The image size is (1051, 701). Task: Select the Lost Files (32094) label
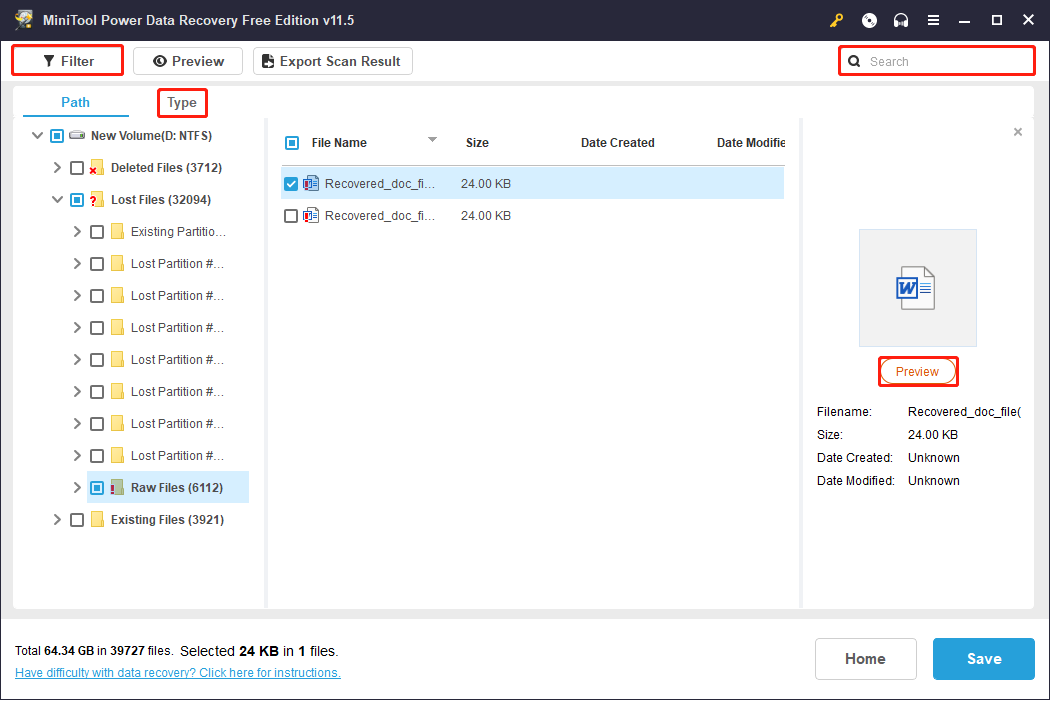161,200
